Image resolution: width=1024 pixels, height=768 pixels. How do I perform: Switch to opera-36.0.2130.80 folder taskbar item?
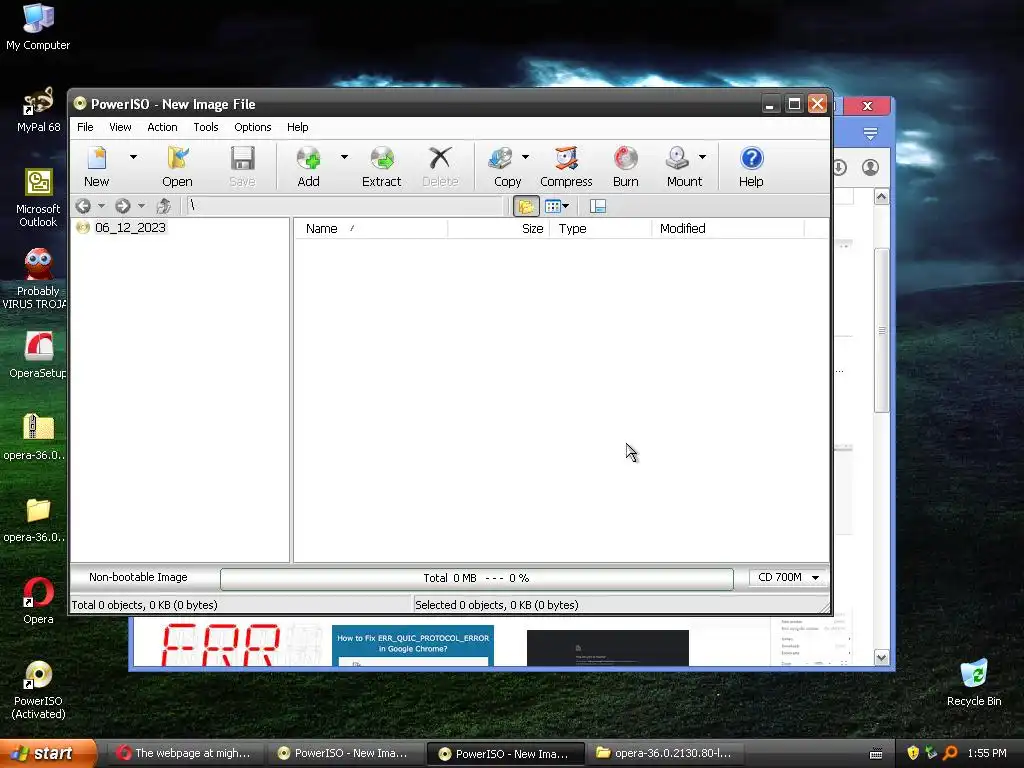coord(664,754)
